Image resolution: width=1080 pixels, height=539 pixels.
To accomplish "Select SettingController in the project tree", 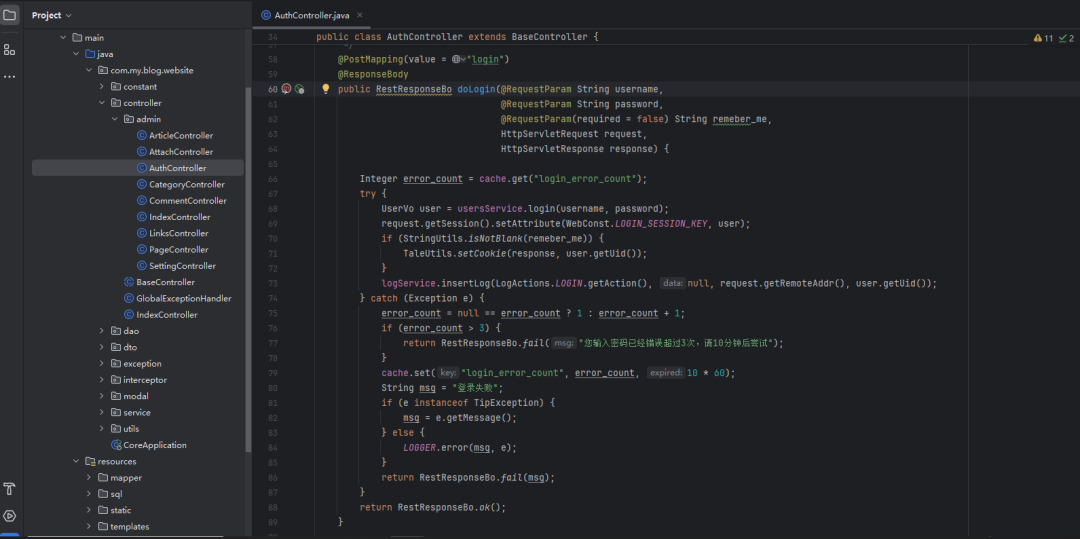I will point(176,266).
